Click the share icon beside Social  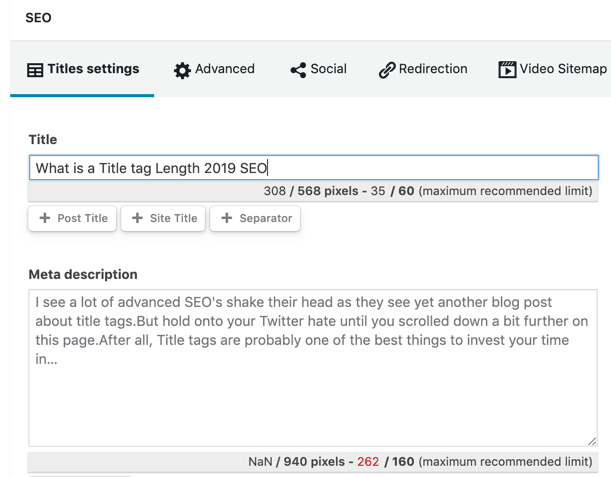(298, 70)
